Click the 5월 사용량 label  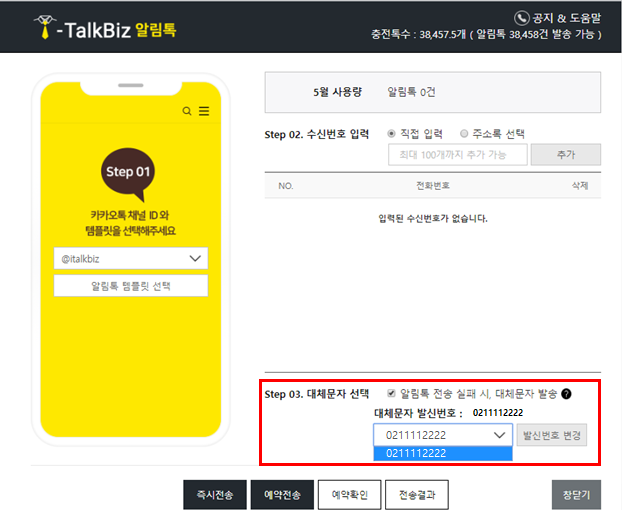338,92
